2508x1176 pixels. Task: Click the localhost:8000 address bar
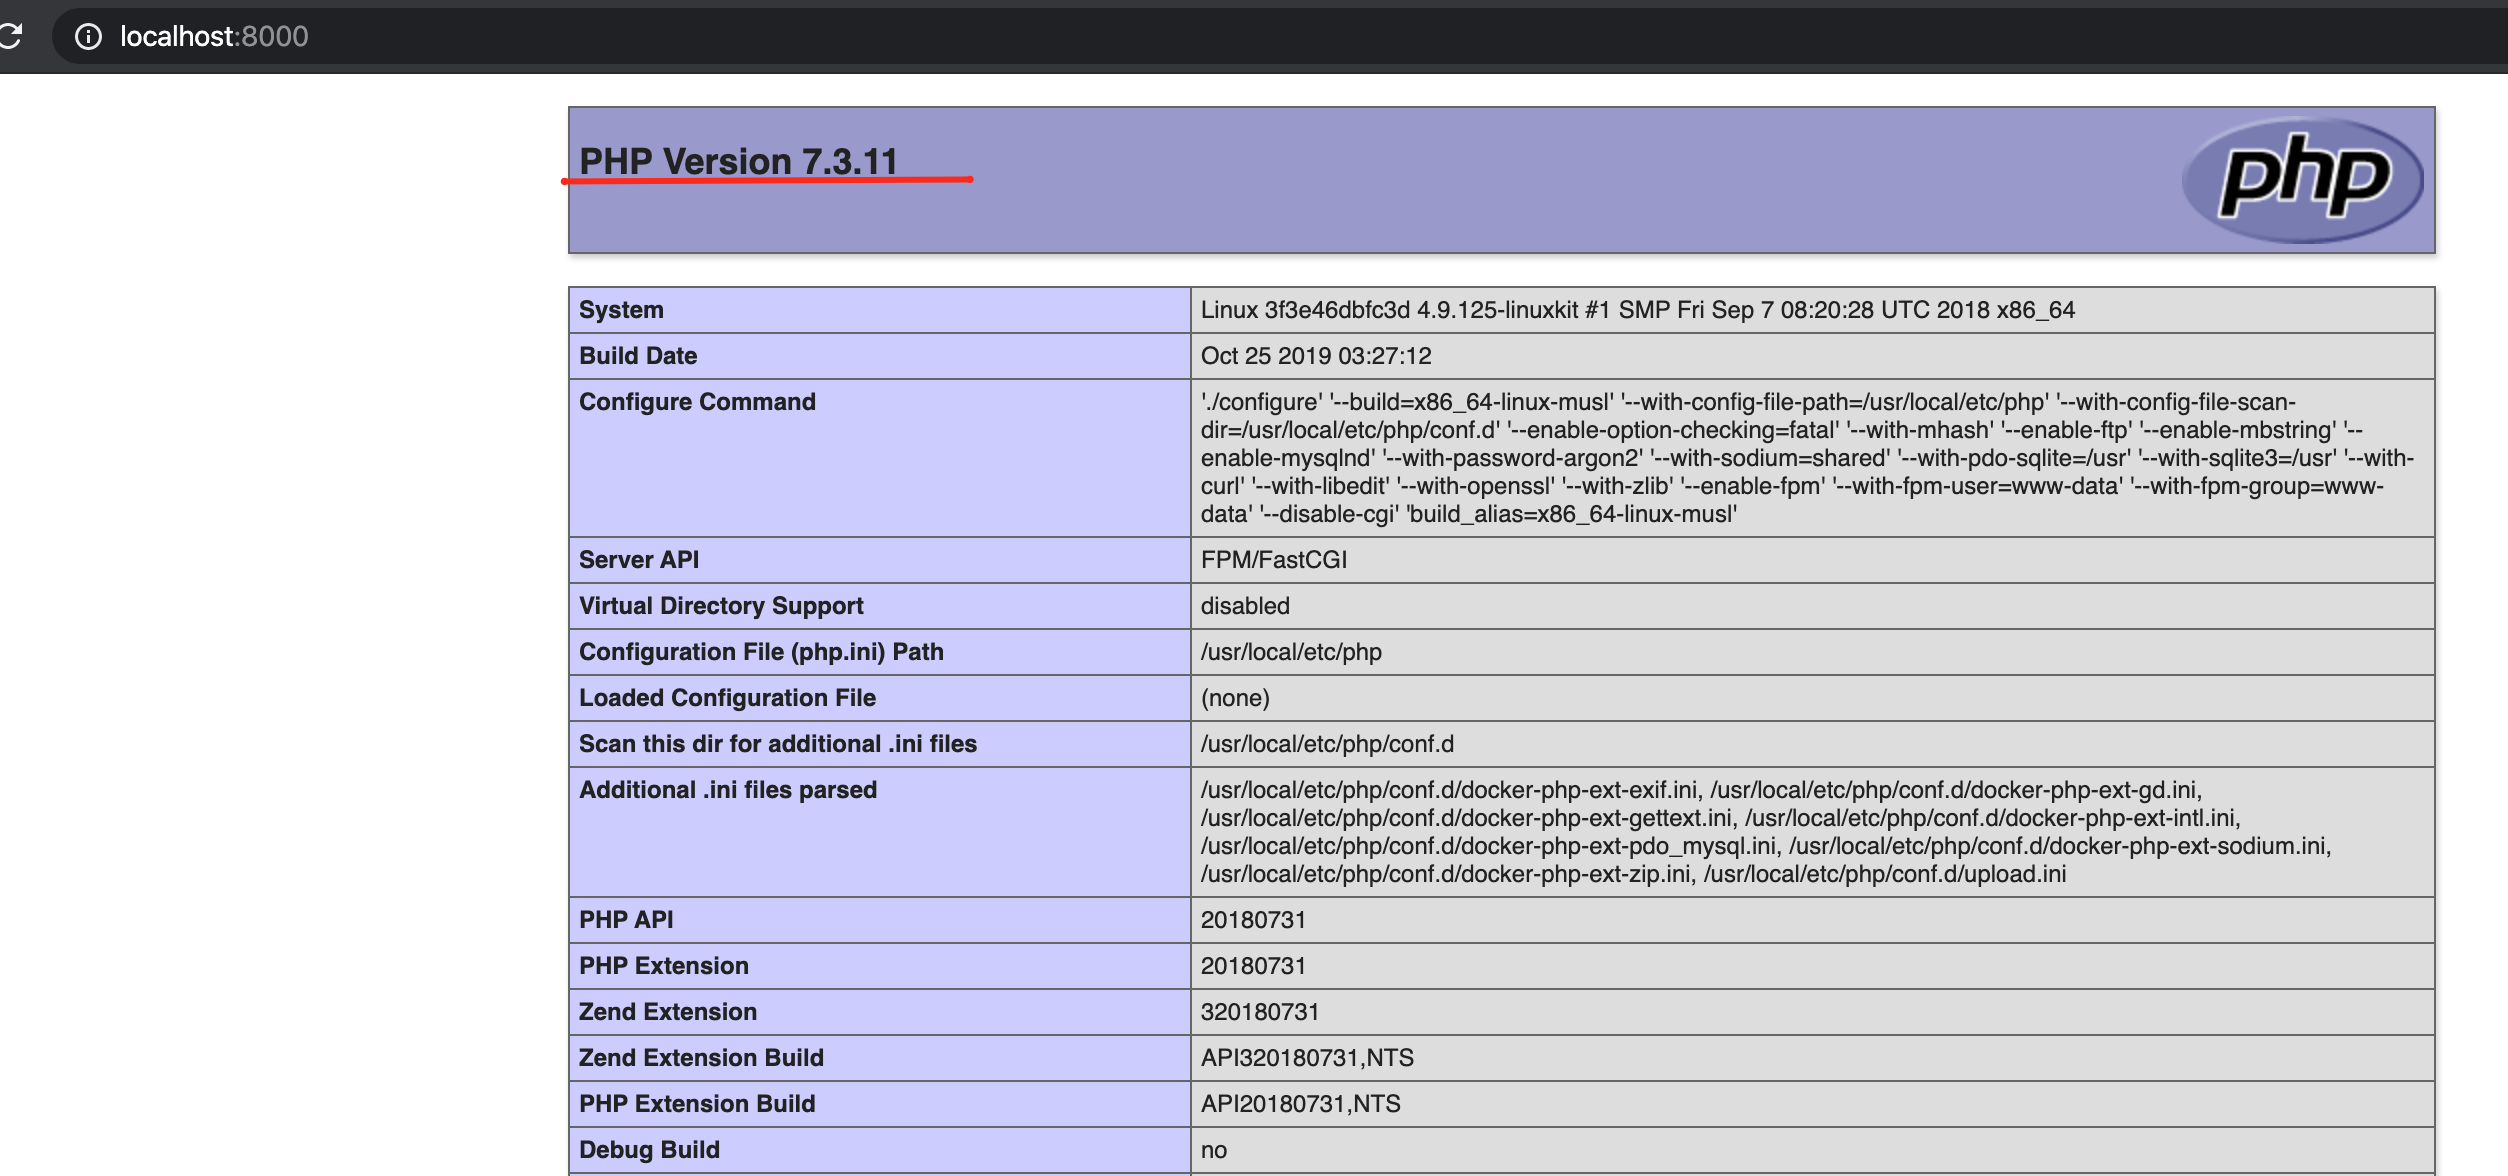[x=214, y=37]
